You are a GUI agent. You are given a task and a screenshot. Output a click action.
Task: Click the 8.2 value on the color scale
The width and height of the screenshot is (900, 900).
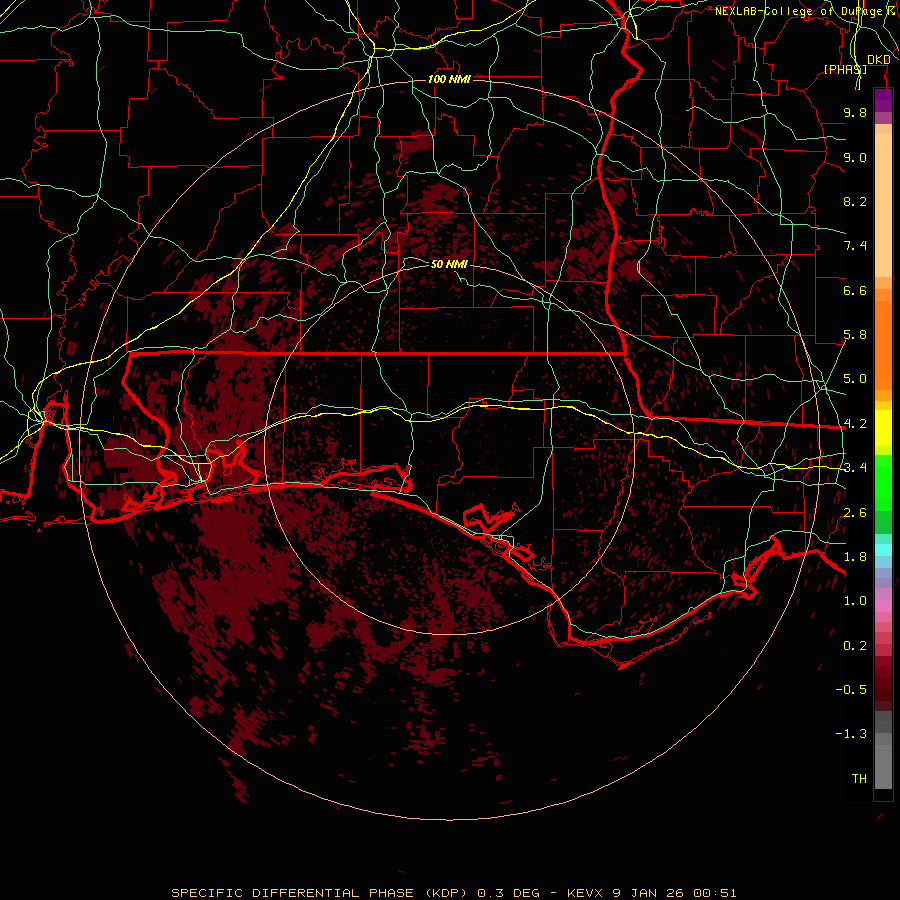pos(855,201)
